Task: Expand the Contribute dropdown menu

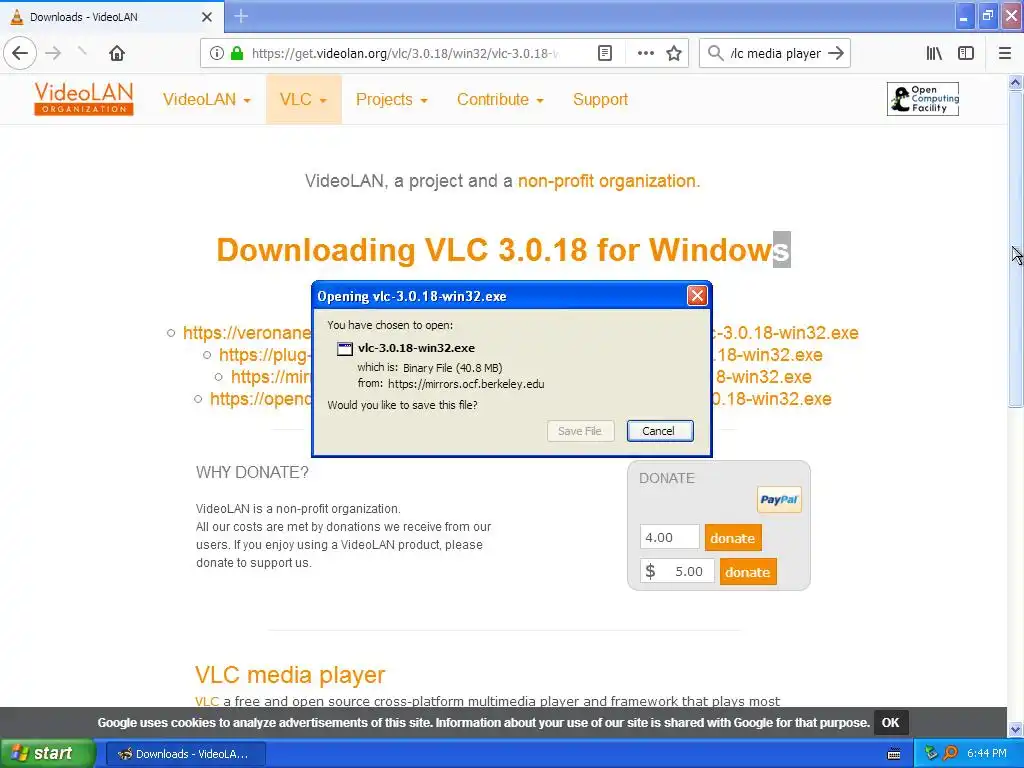Action: [x=500, y=99]
